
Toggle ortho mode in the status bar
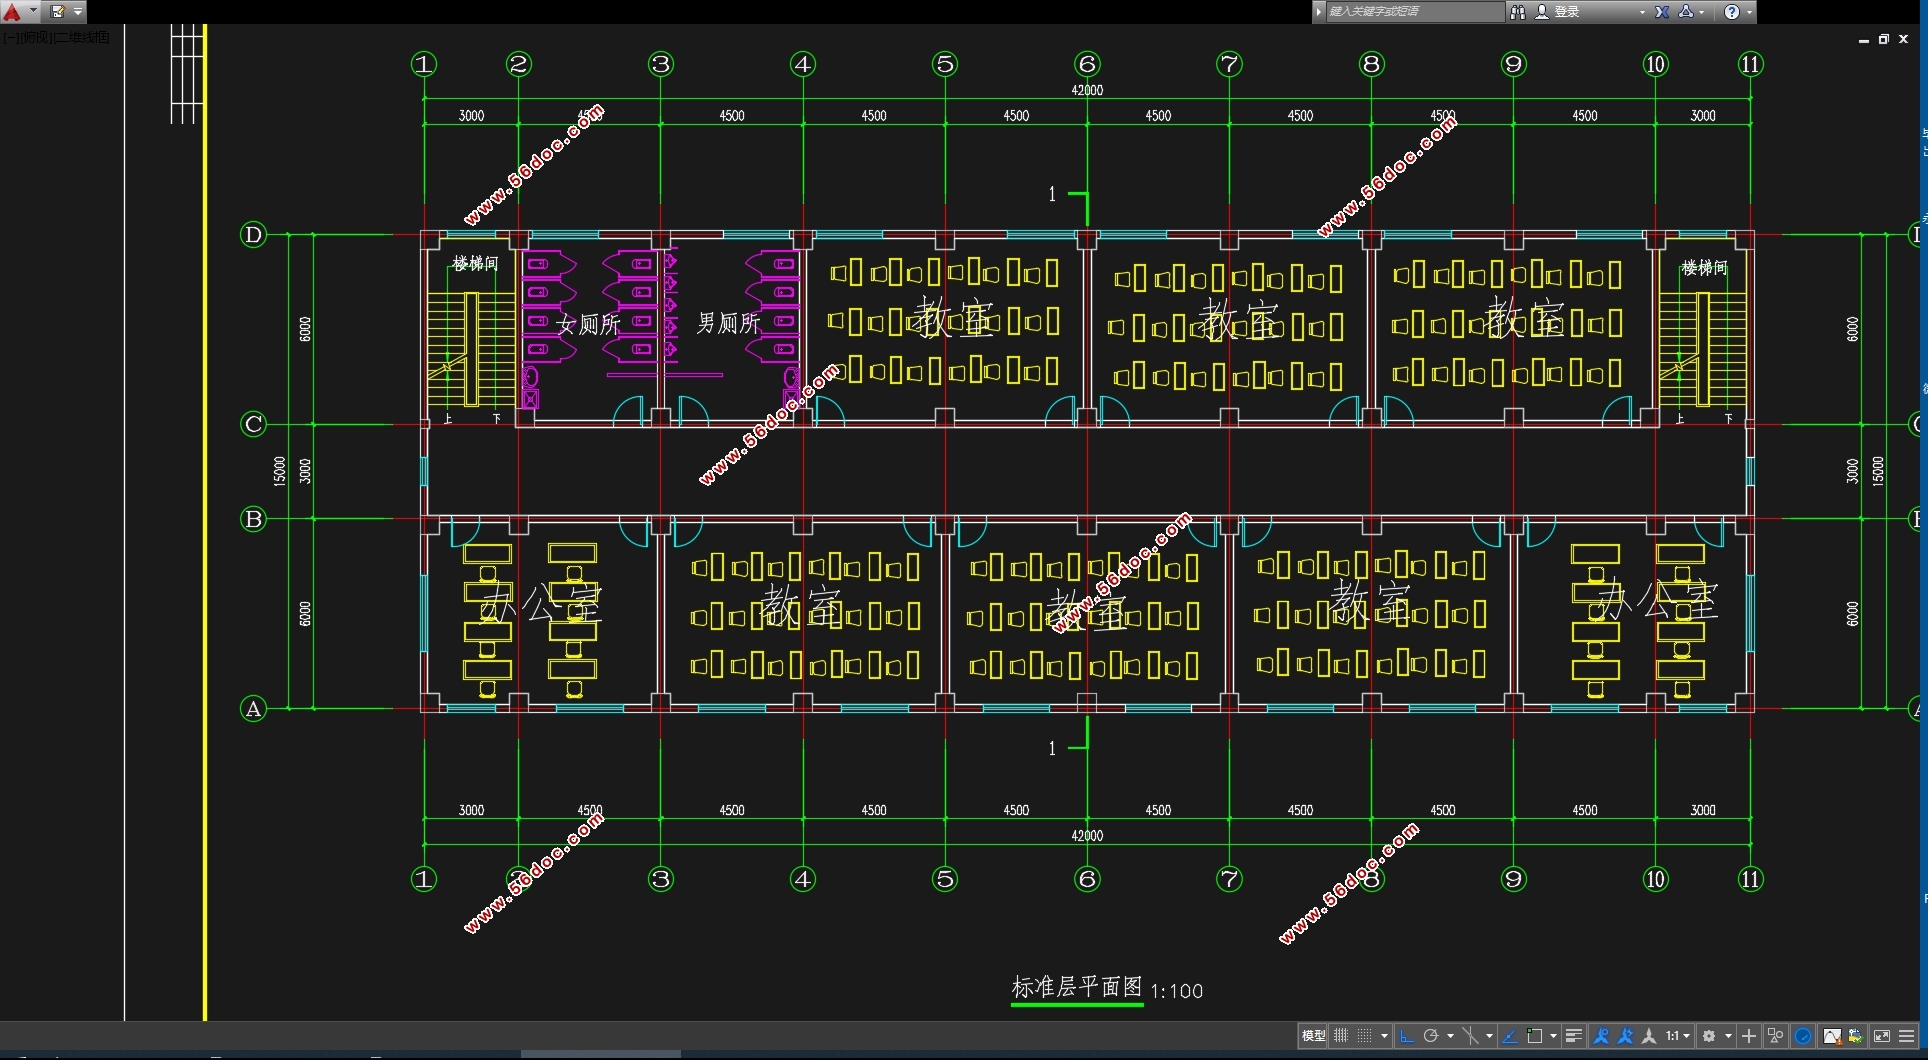pyautogui.click(x=1406, y=1036)
